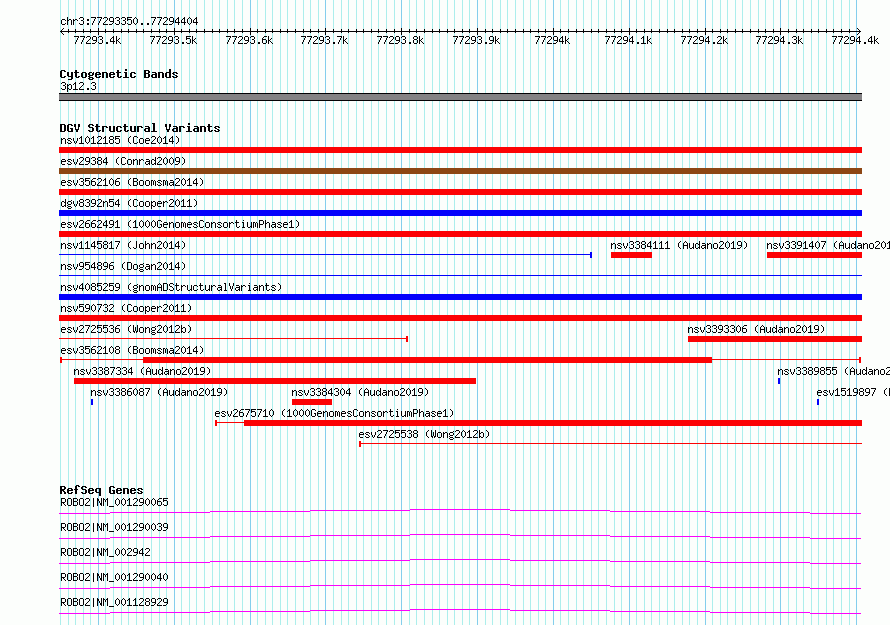Click the 77293.4k ruler tick label

coord(97,40)
